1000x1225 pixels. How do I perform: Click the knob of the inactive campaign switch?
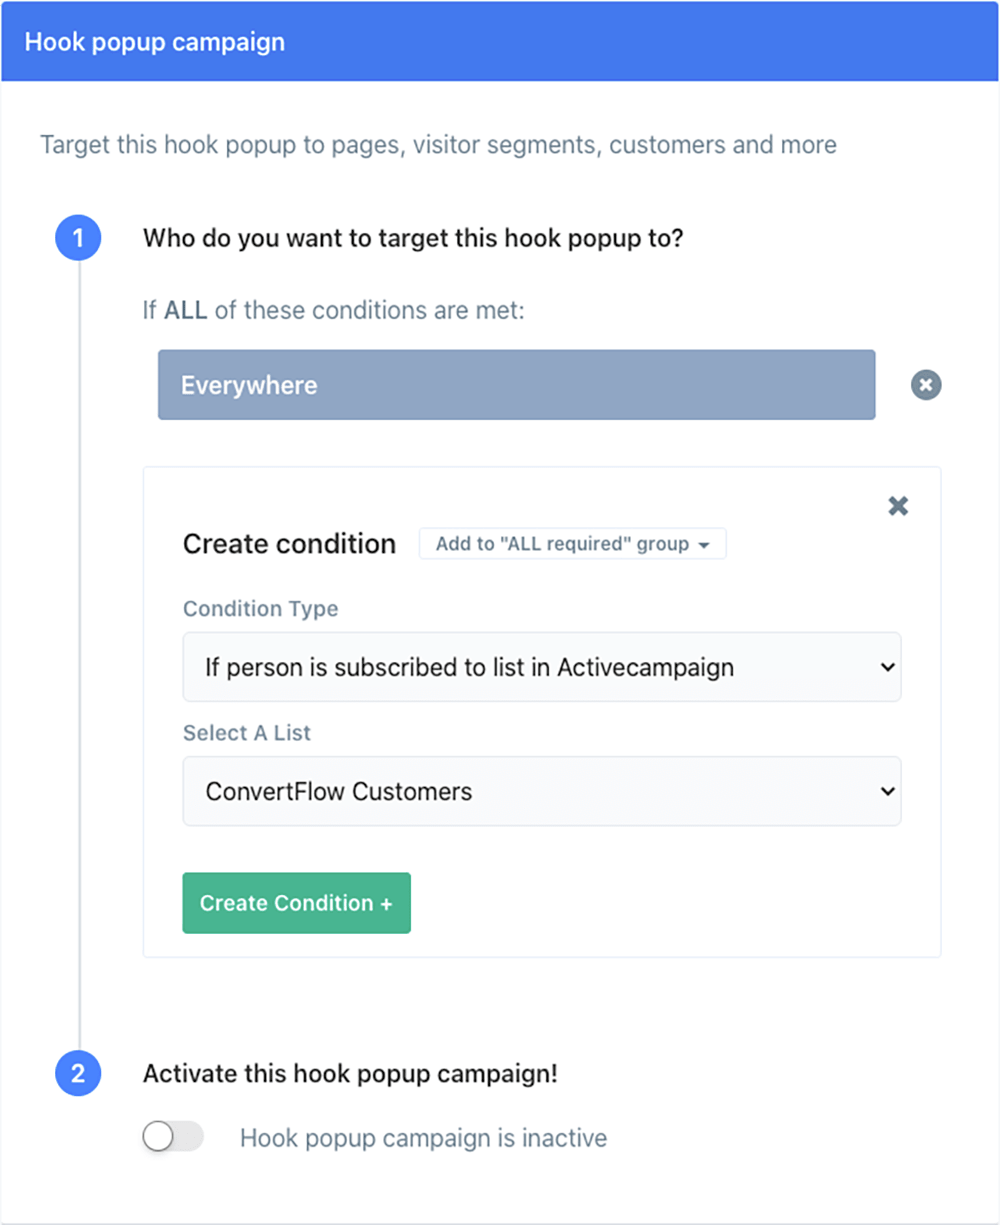(157, 1137)
